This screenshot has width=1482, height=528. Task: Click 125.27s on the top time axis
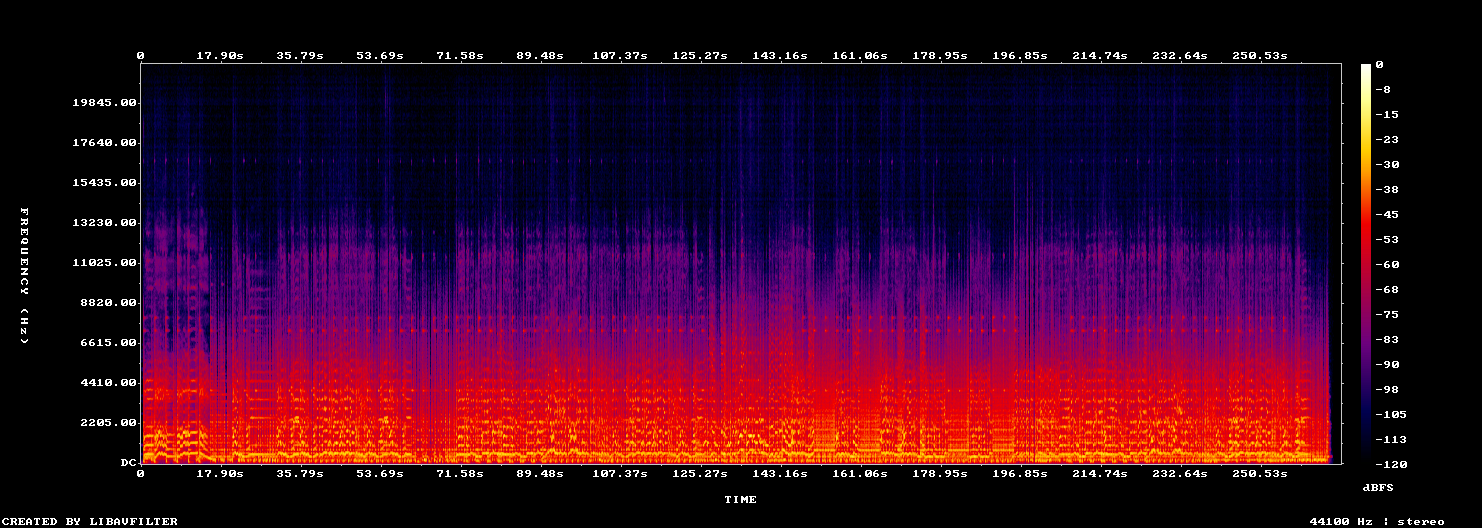pos(700,56)
